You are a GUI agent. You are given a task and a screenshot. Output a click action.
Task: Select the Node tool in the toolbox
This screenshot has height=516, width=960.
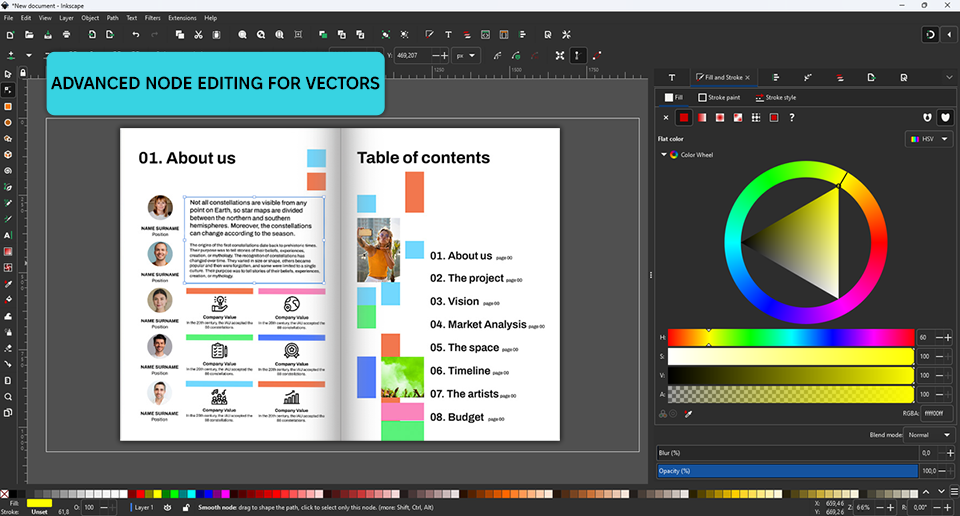pyautogui.click(x=8, y=90)
